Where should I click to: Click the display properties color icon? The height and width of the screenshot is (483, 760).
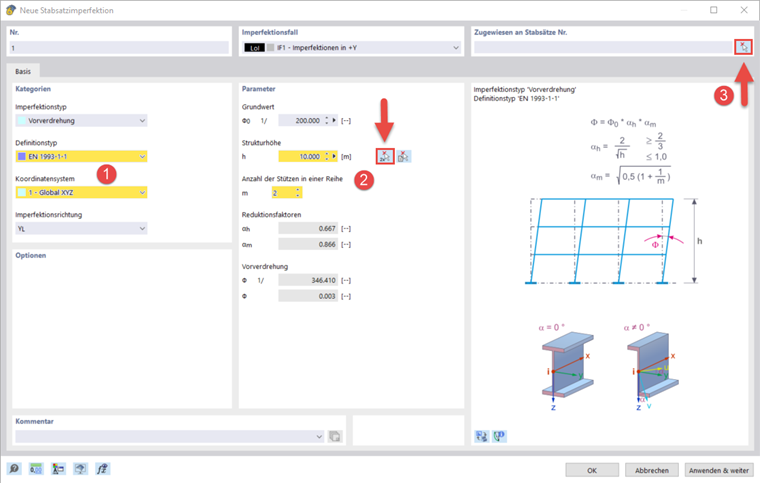click(x=58, y=468)
